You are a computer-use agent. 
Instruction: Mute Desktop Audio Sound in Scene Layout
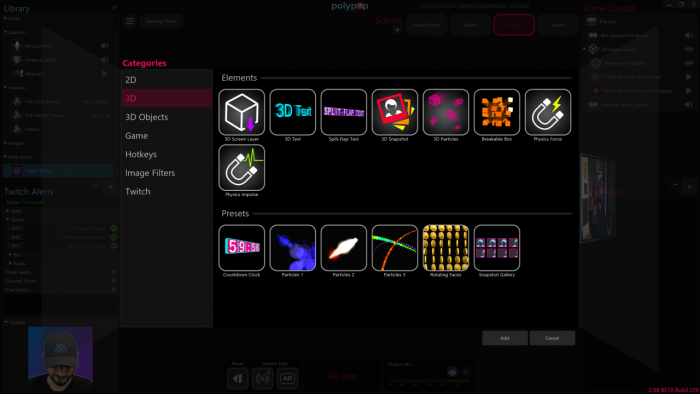pyautogui.click(x=689, y=104)
